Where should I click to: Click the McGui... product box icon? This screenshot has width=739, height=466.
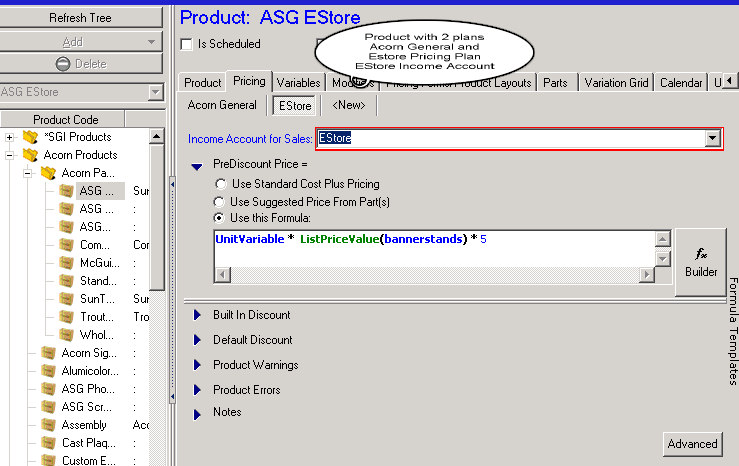coord(66,263)
